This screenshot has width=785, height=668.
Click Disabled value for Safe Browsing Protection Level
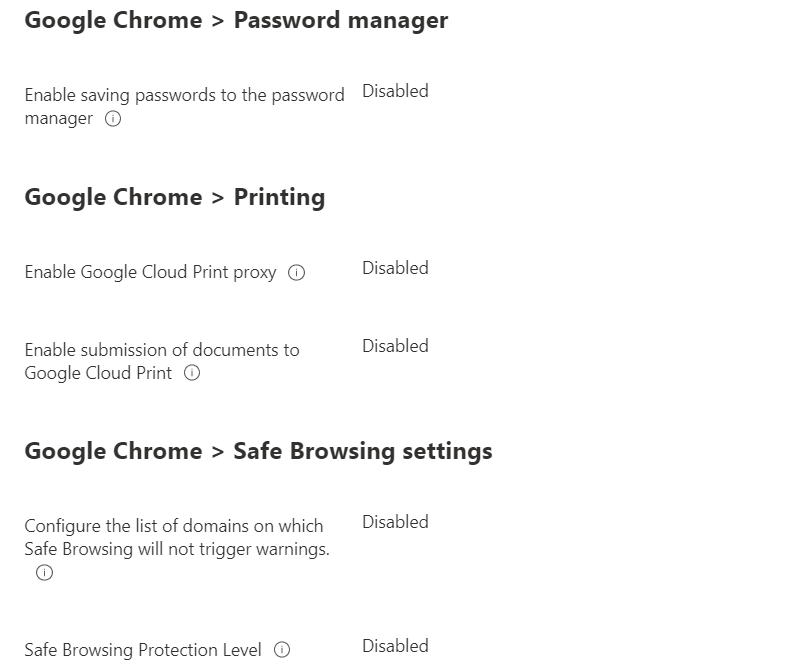pos(396,646)
